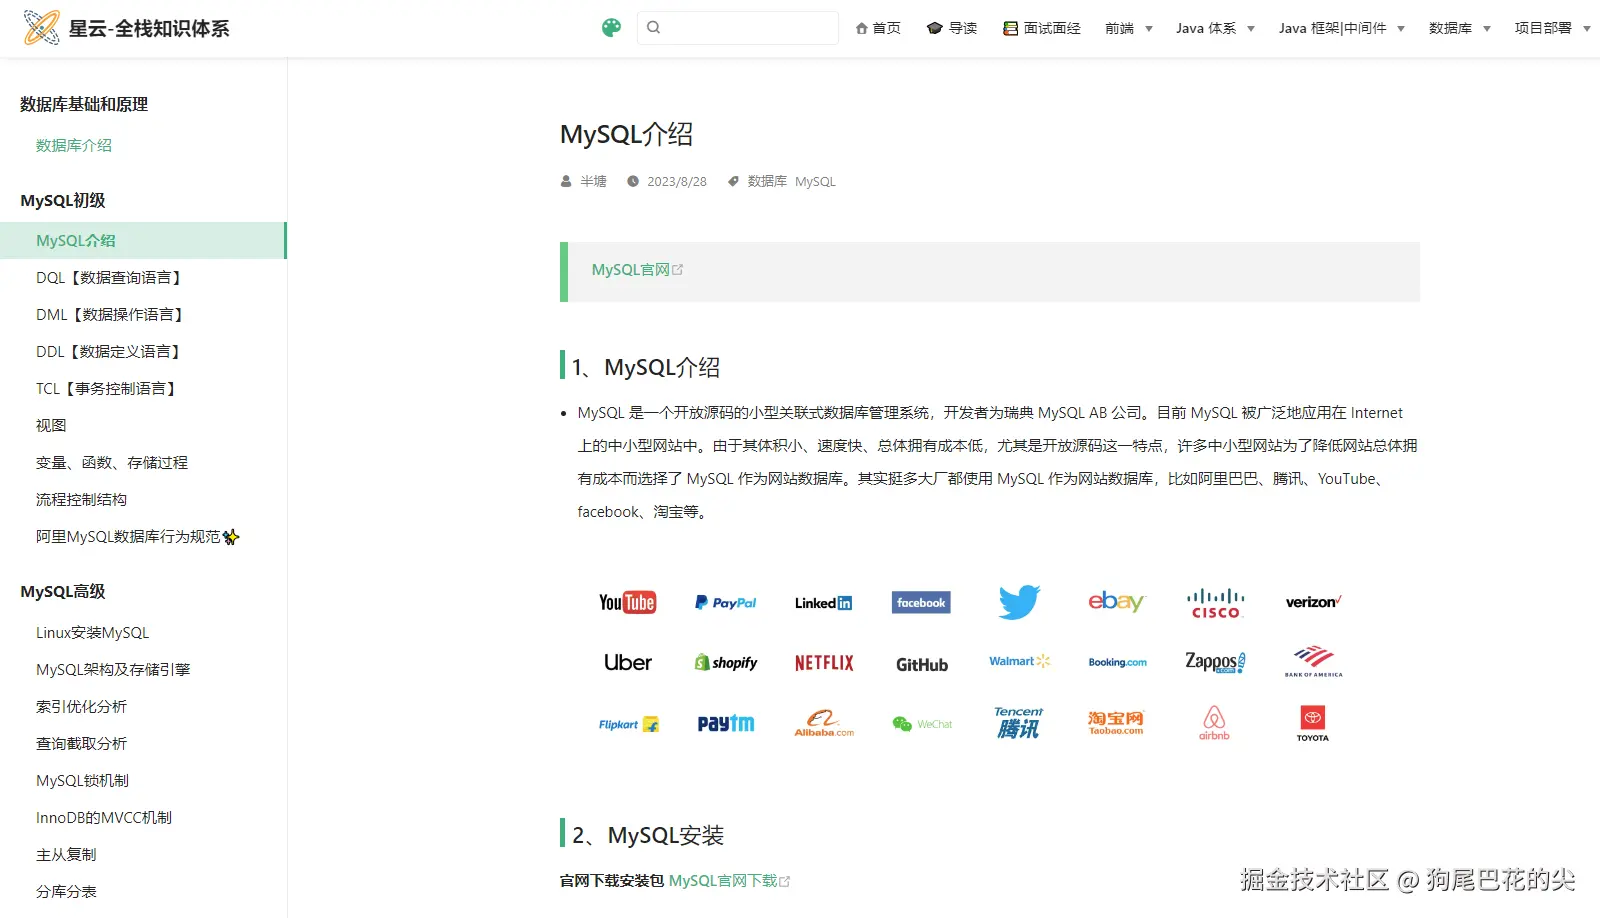
Task: Click the PayPal logo
Action: (726, 602)
